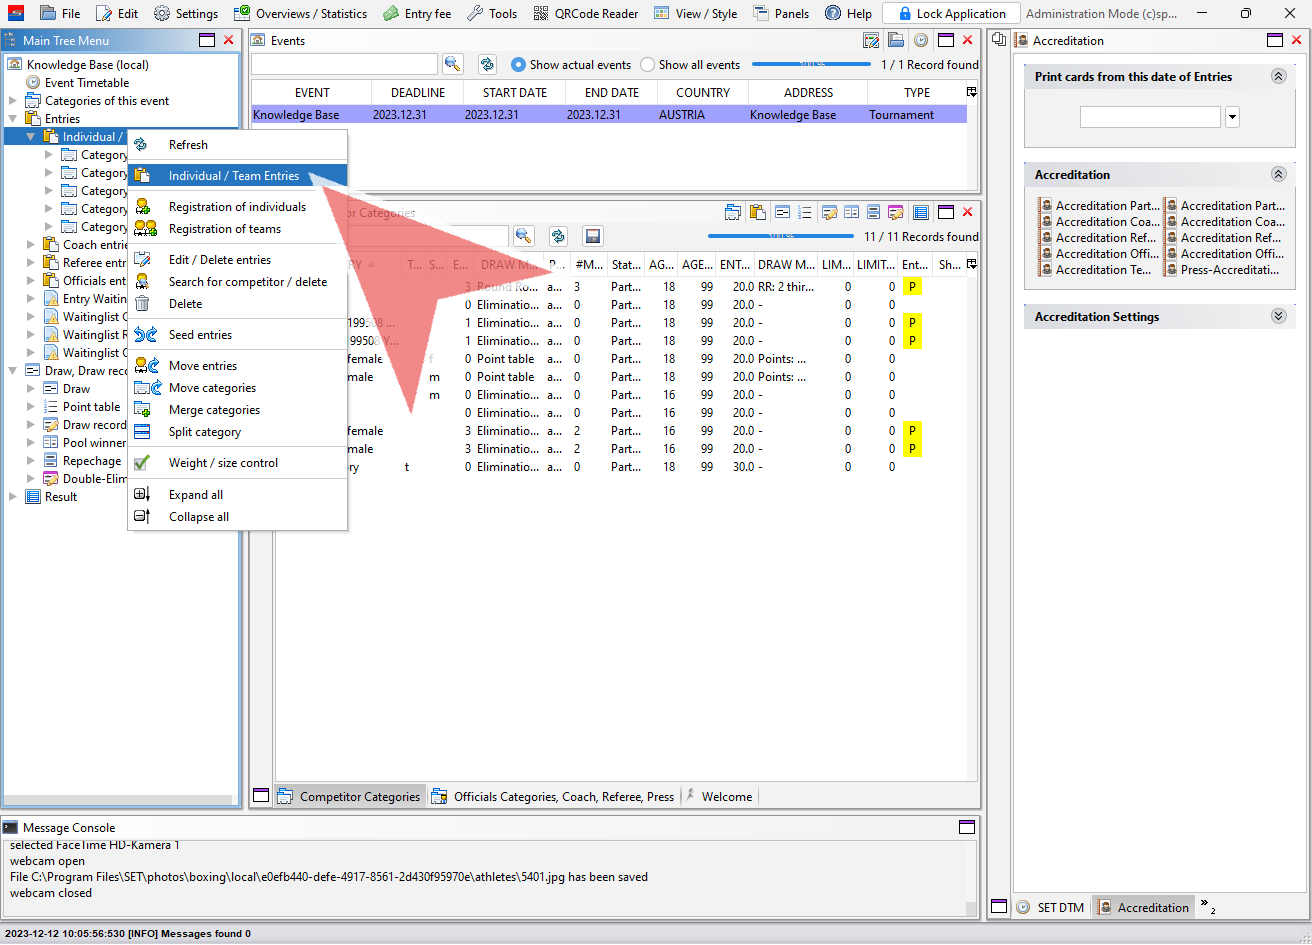Open the QRCode Reader toolbar item
Image resolution: width=1312 pixels, height=945 pixels.
click(586, 13)
